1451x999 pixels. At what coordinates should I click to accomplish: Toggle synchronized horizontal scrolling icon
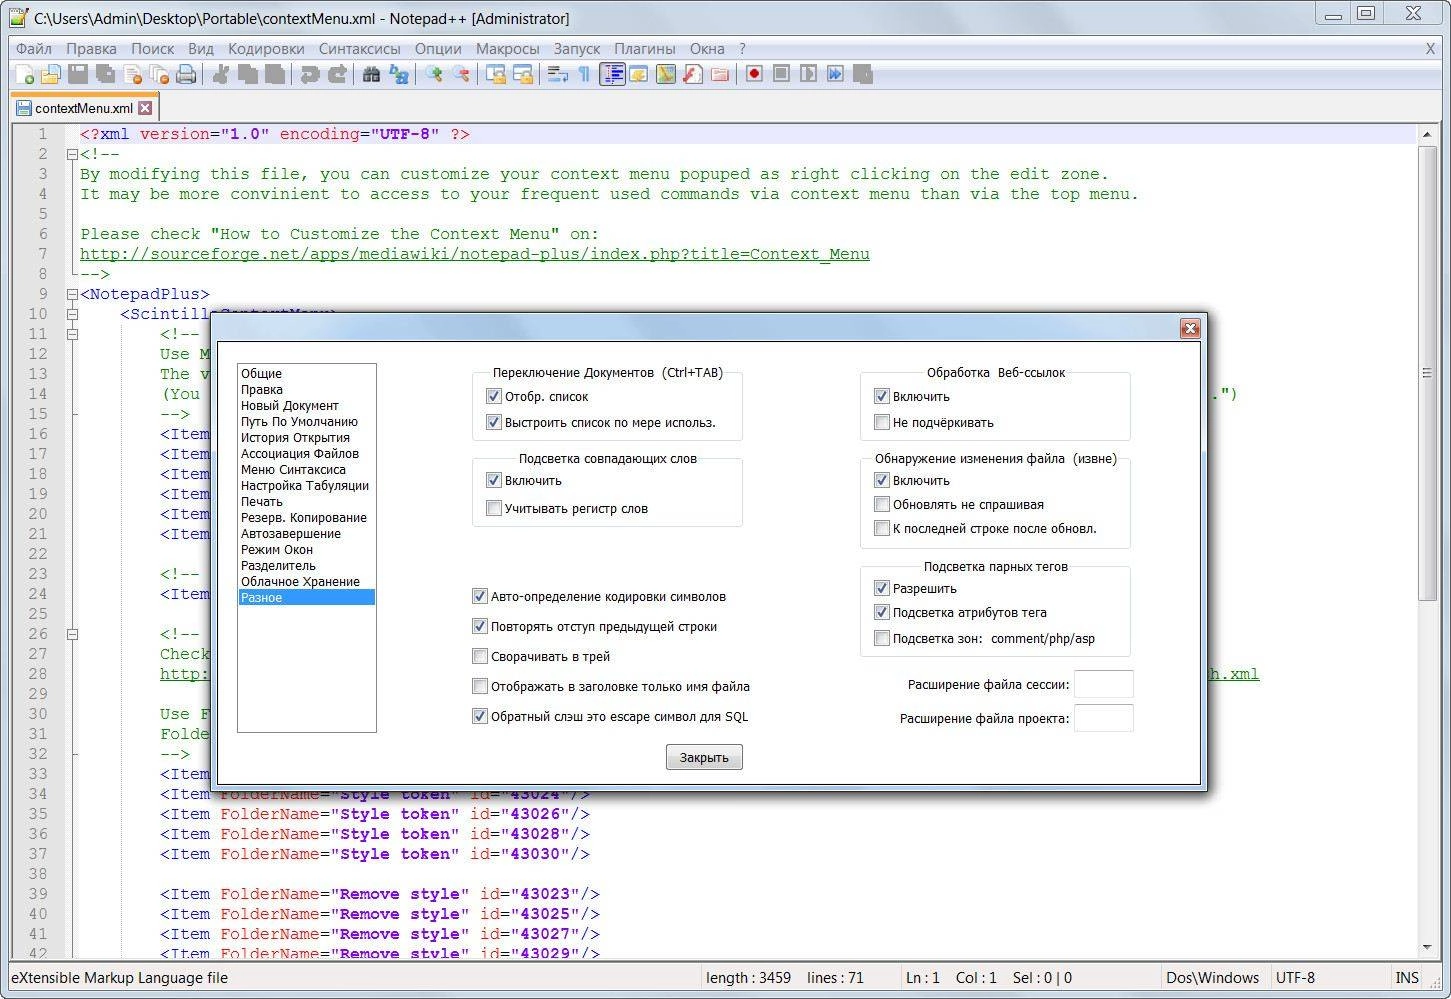pyautogui.click(x=523, y=74)
